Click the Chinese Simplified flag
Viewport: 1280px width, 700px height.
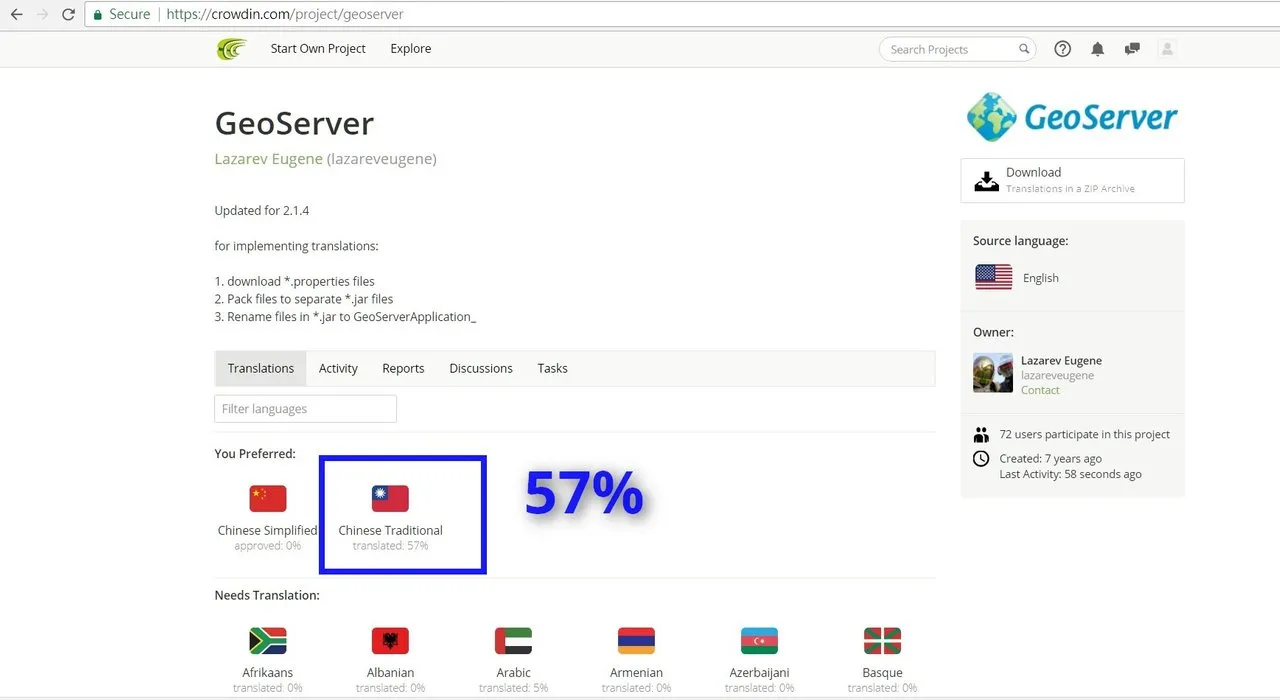pos(268,498)
